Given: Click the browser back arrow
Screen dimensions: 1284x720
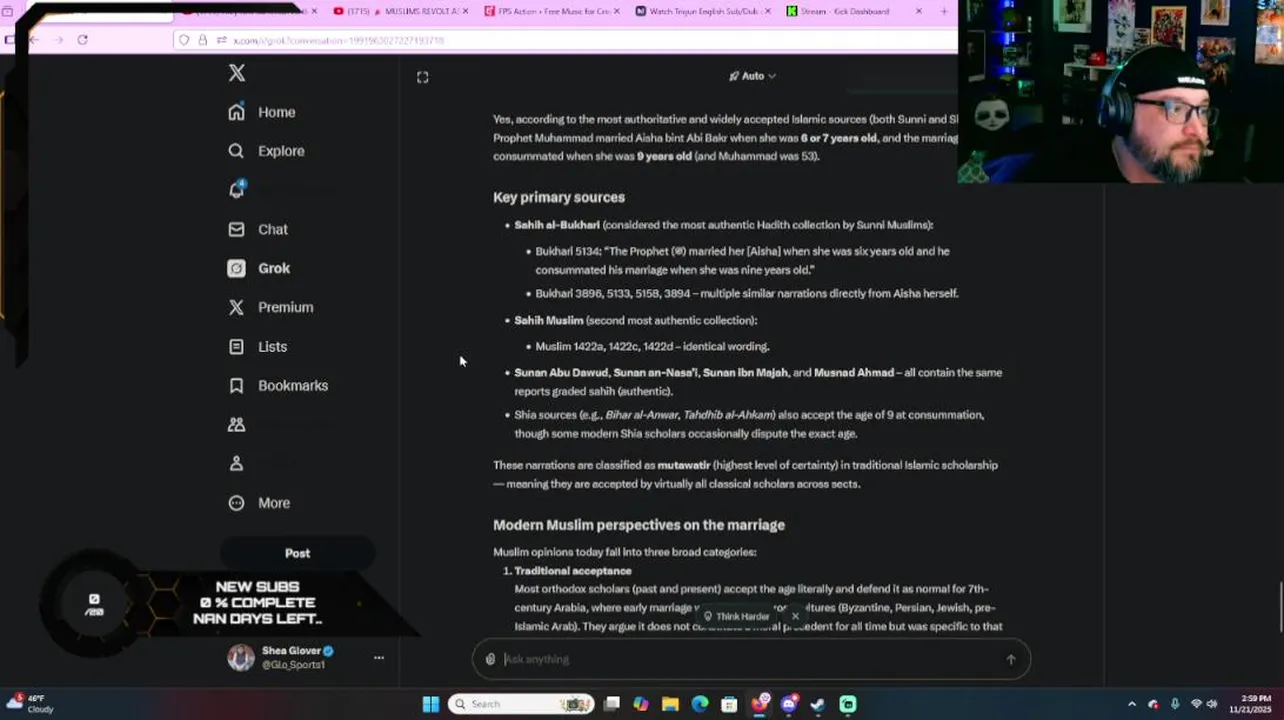Looking at the screenshot, I should [33, 40].
